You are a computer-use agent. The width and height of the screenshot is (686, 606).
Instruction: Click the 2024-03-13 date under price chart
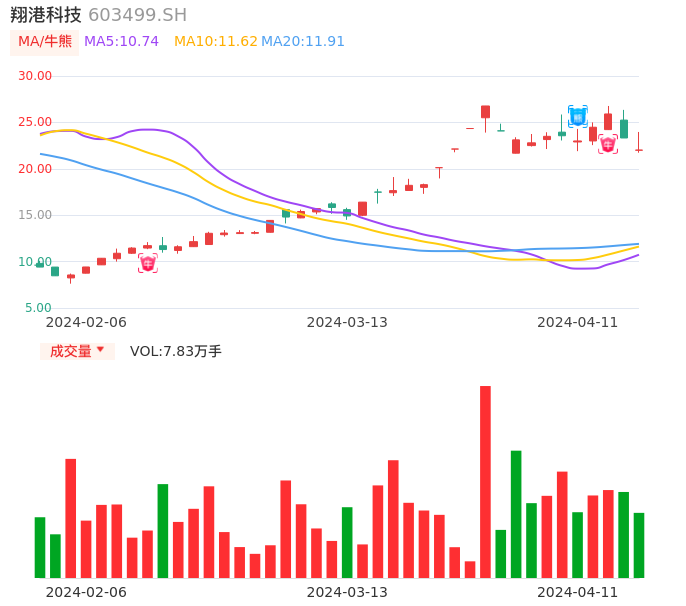point(347,322)
